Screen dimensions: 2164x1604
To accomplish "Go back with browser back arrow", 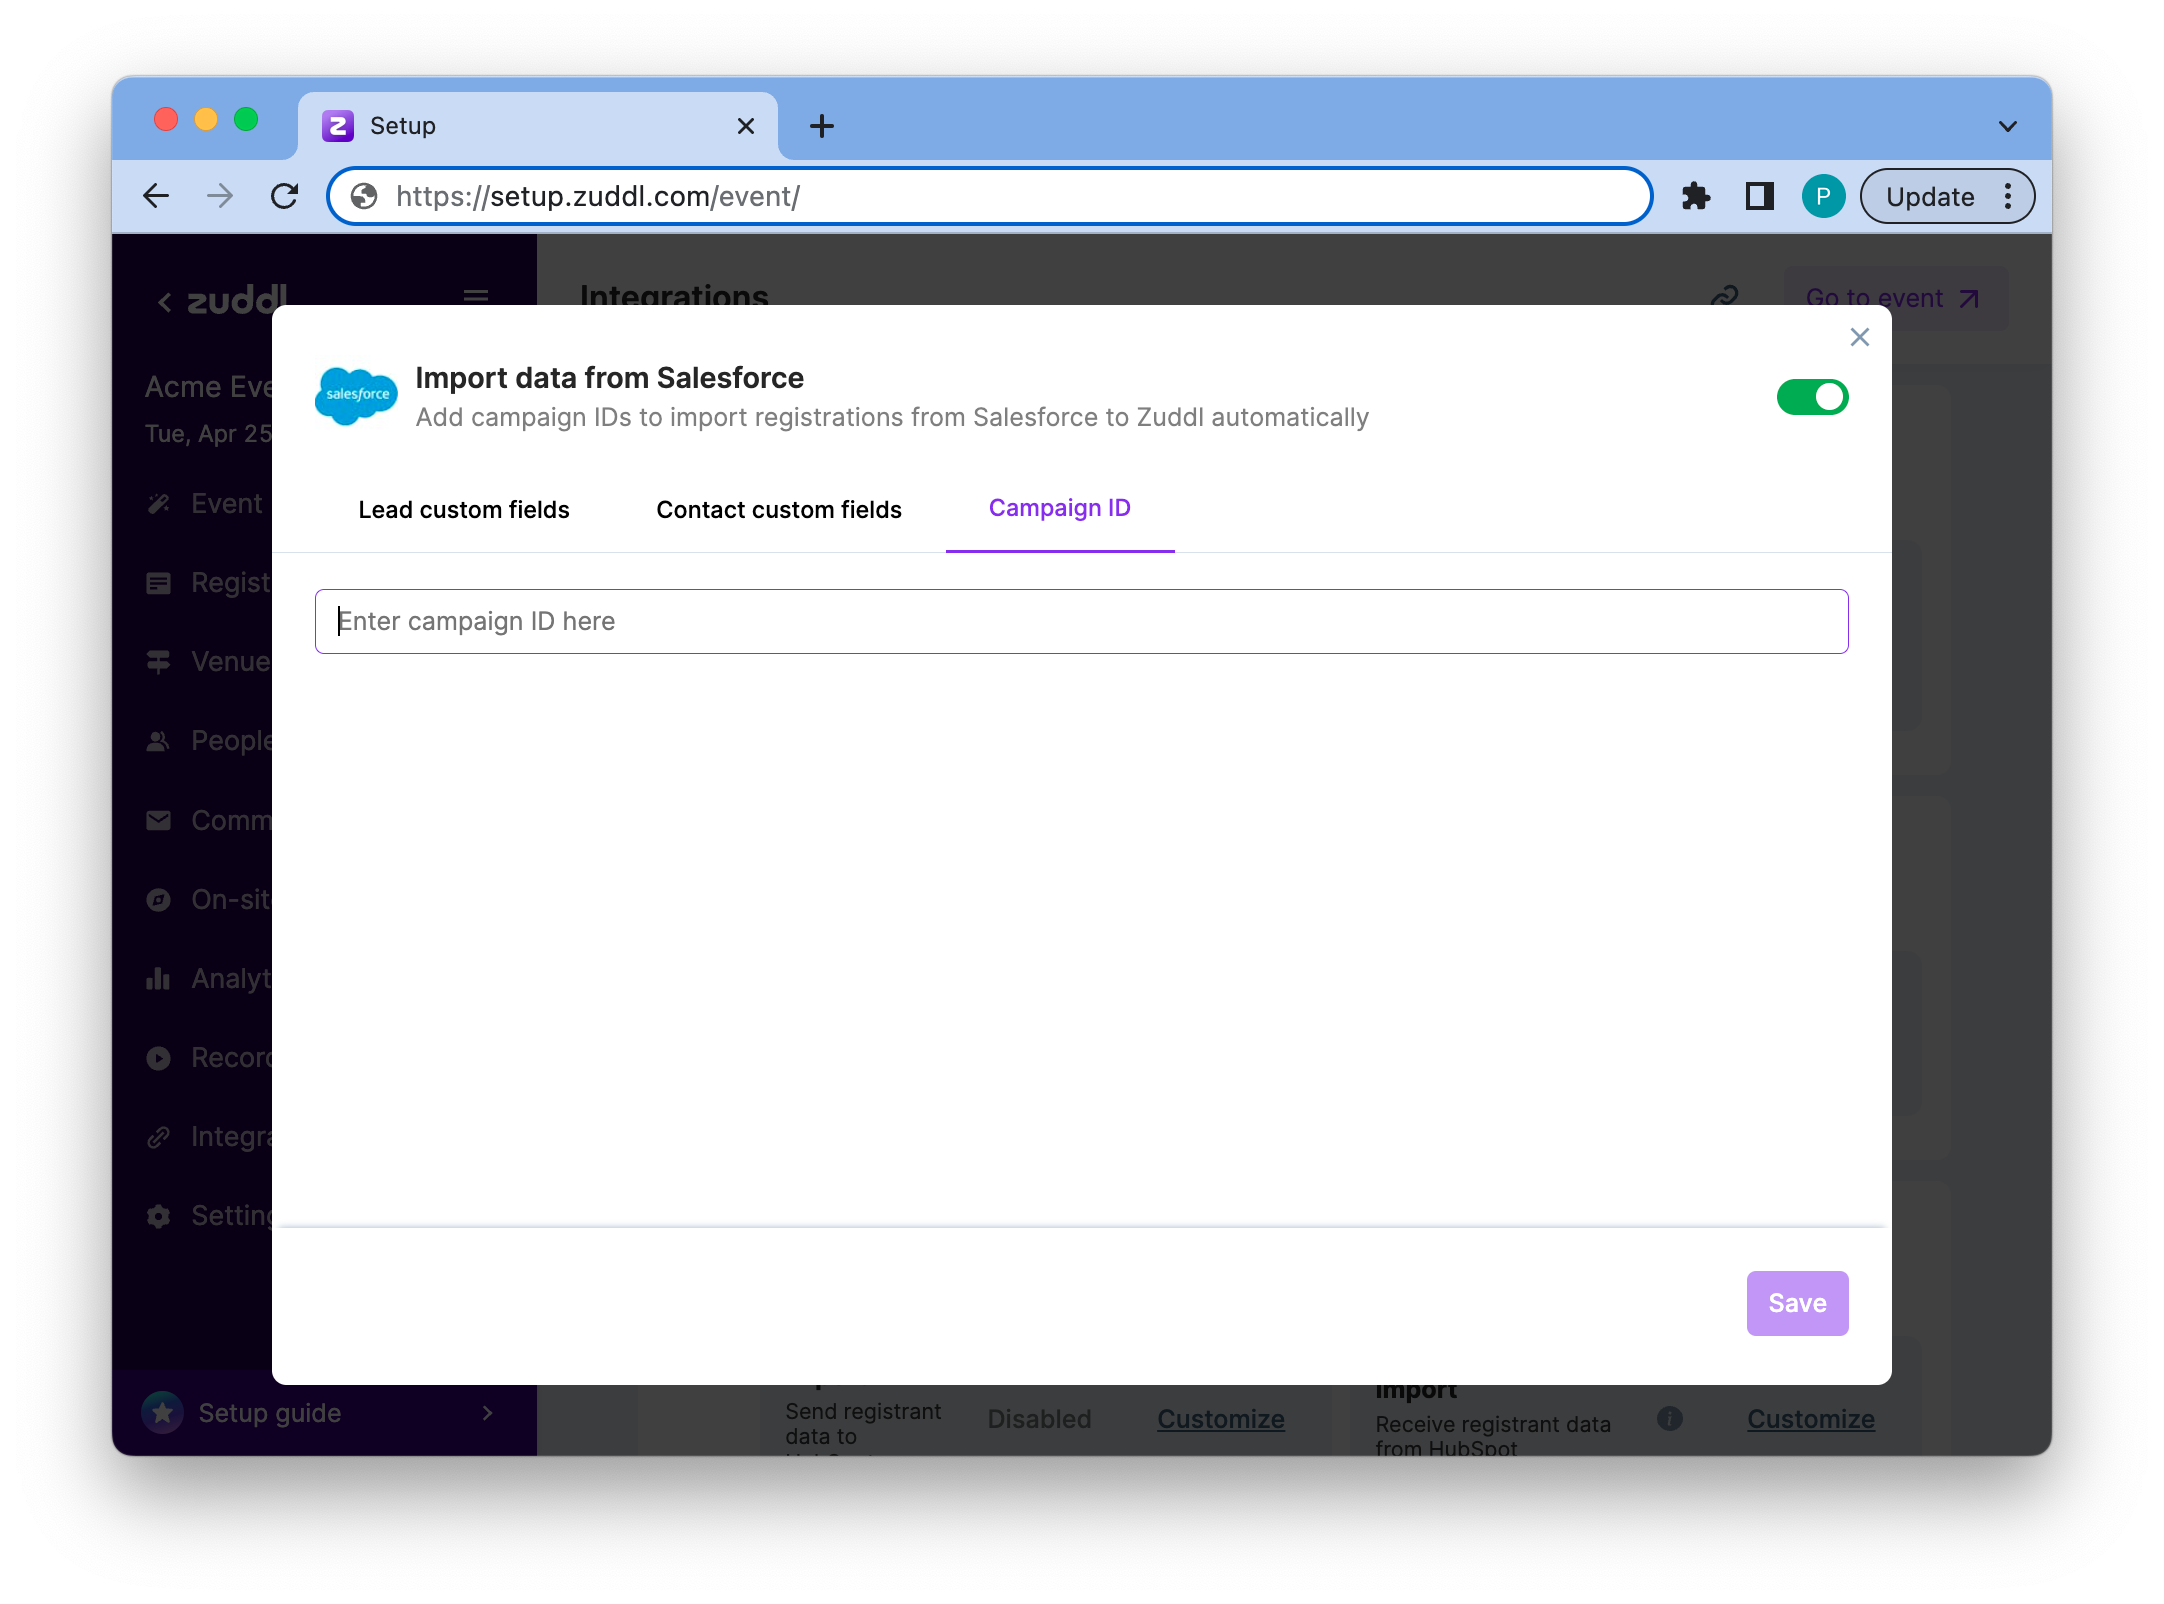I will (156, 196).
